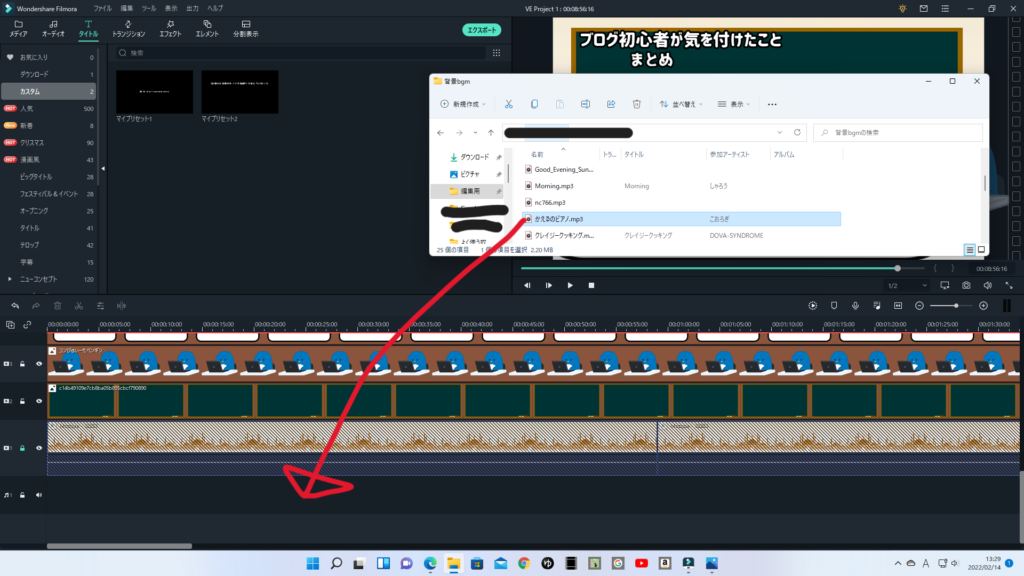The image size is (1024, 576).
Task: Toggle the auto ripple link icon
Action: [27, 325]
